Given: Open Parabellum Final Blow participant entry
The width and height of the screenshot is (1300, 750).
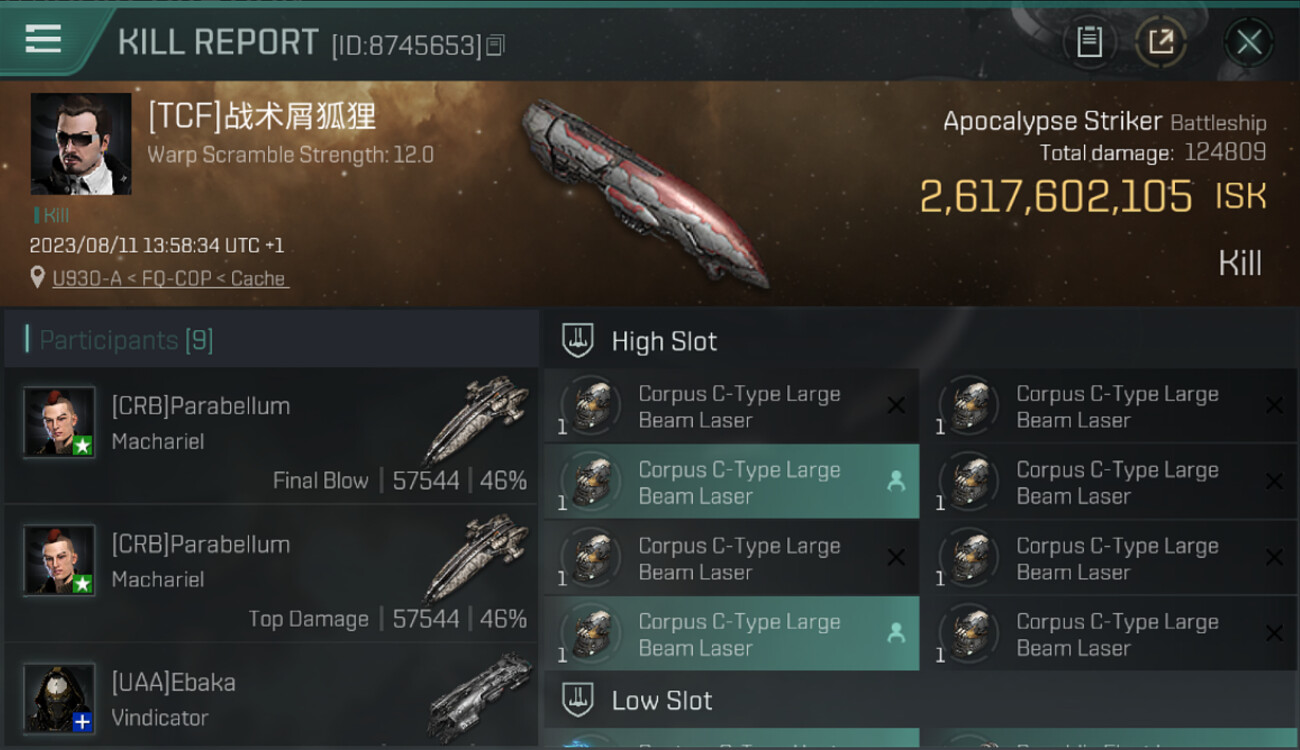Looking at the screenshot, I should pos(272,436).
